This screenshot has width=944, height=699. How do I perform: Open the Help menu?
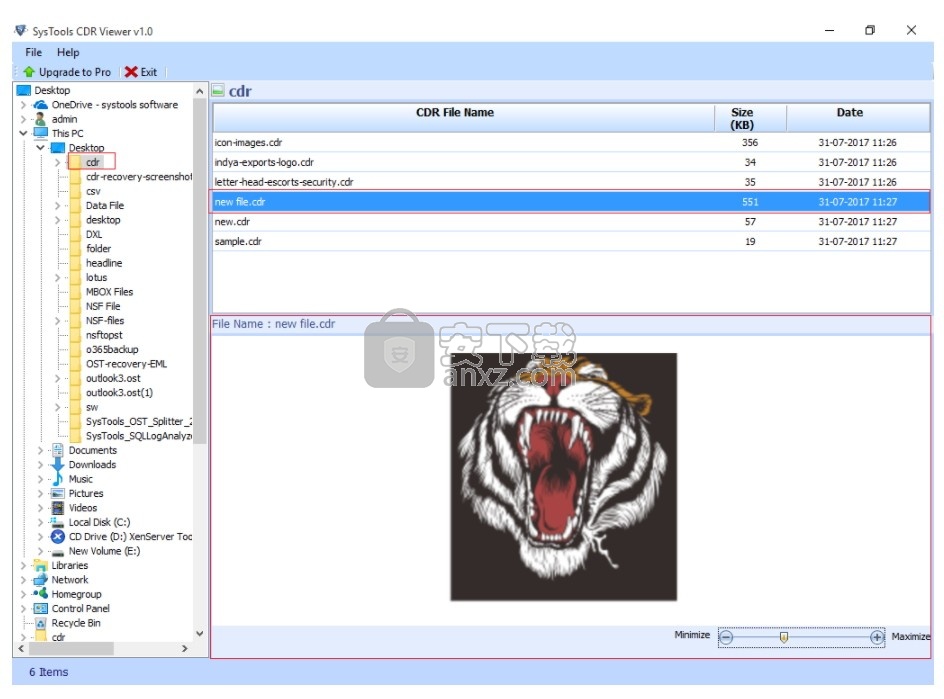tap(68, 52)
